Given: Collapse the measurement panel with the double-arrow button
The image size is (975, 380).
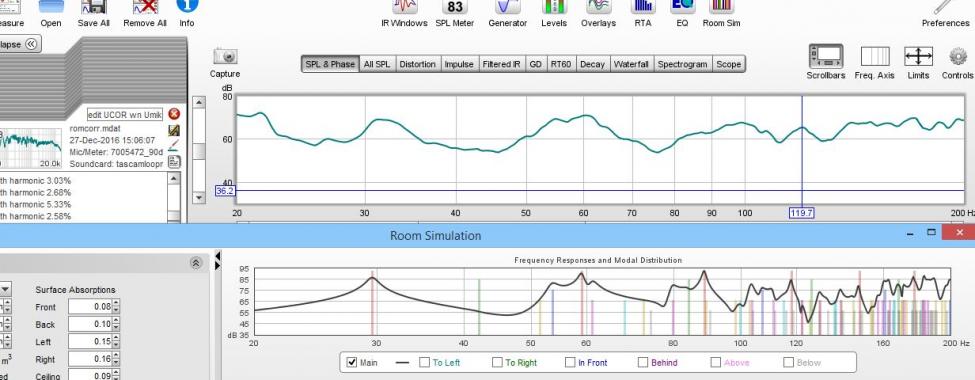Looking at the screenshot, I should 31,44.
